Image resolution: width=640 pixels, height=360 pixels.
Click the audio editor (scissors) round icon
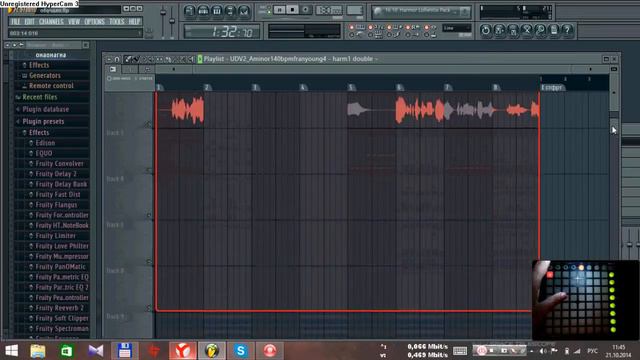(x=527, y=30)
